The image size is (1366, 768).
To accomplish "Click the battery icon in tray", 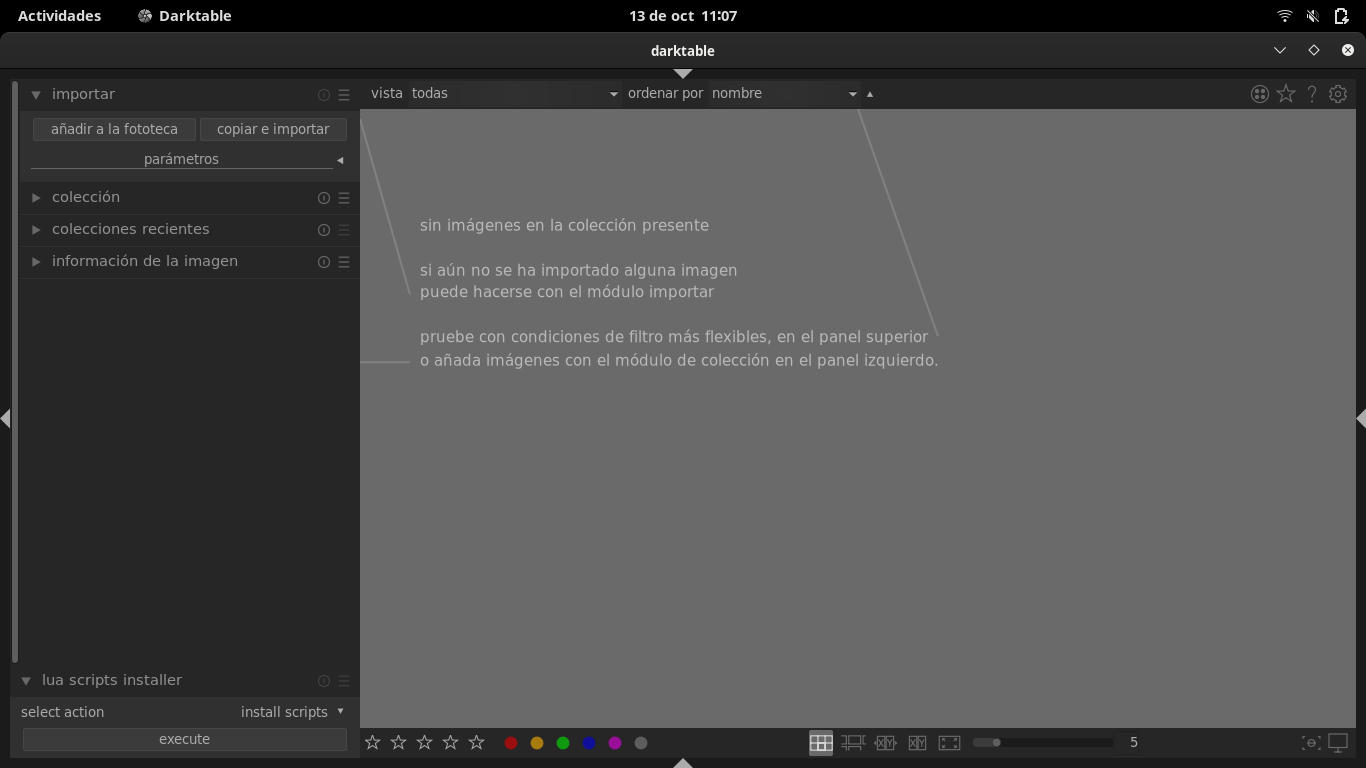I will 1341,16.
